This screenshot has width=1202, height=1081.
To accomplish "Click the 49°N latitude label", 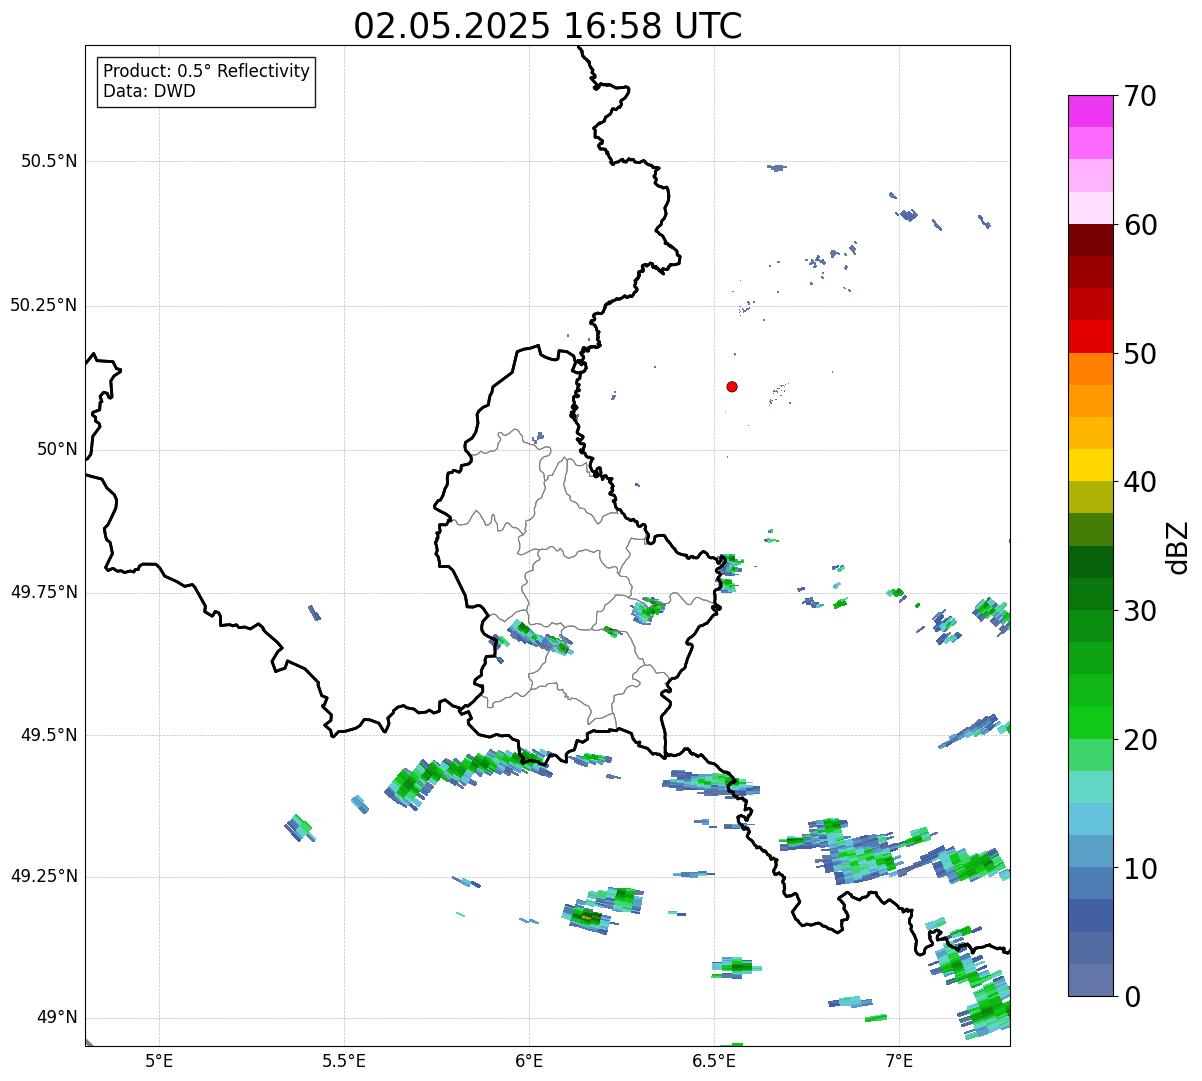I will 57,1018.
